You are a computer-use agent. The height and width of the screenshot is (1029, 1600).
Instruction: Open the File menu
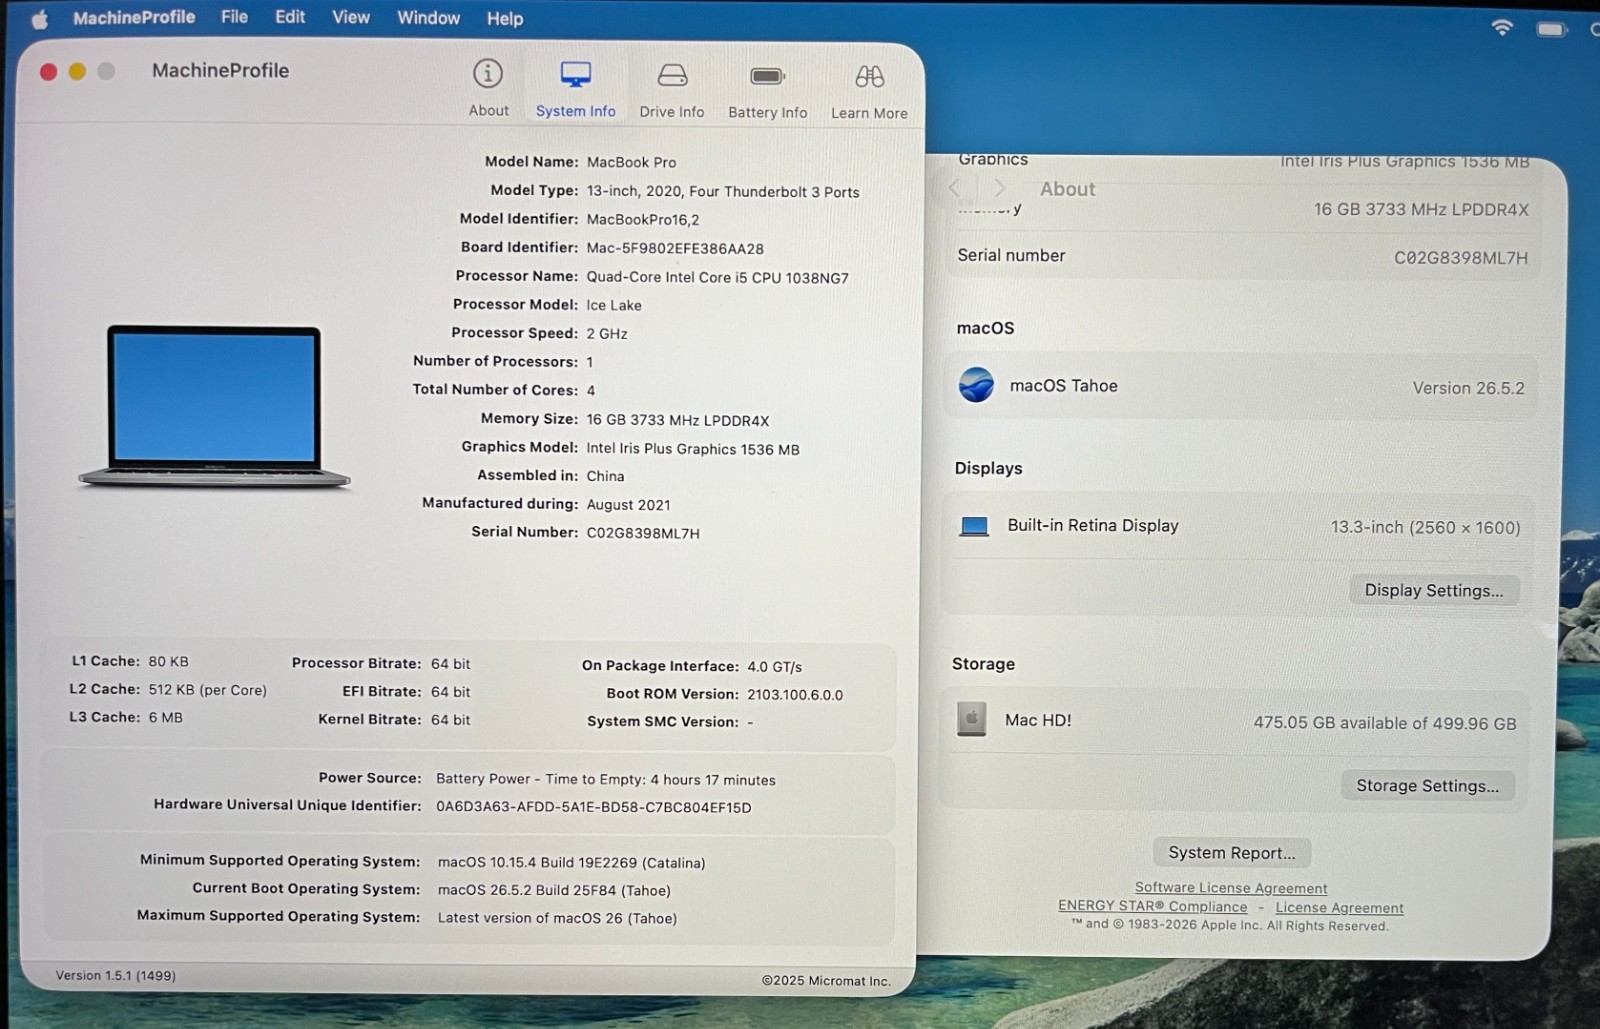[x=234, y=17]
